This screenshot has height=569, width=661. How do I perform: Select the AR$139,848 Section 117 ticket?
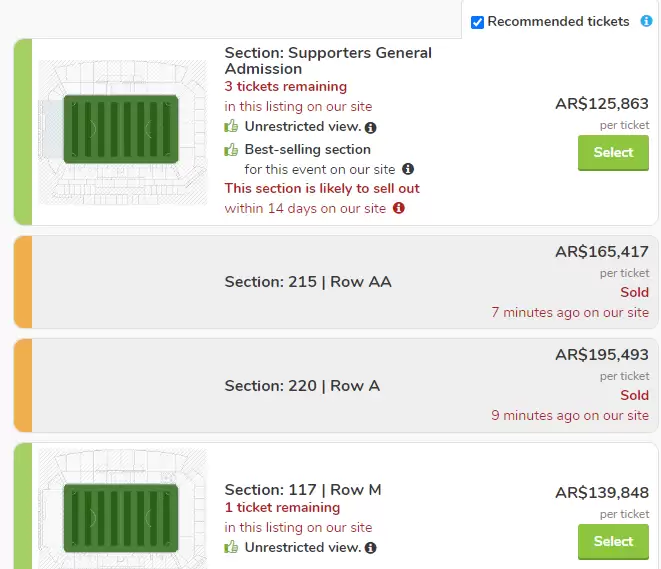613,541
